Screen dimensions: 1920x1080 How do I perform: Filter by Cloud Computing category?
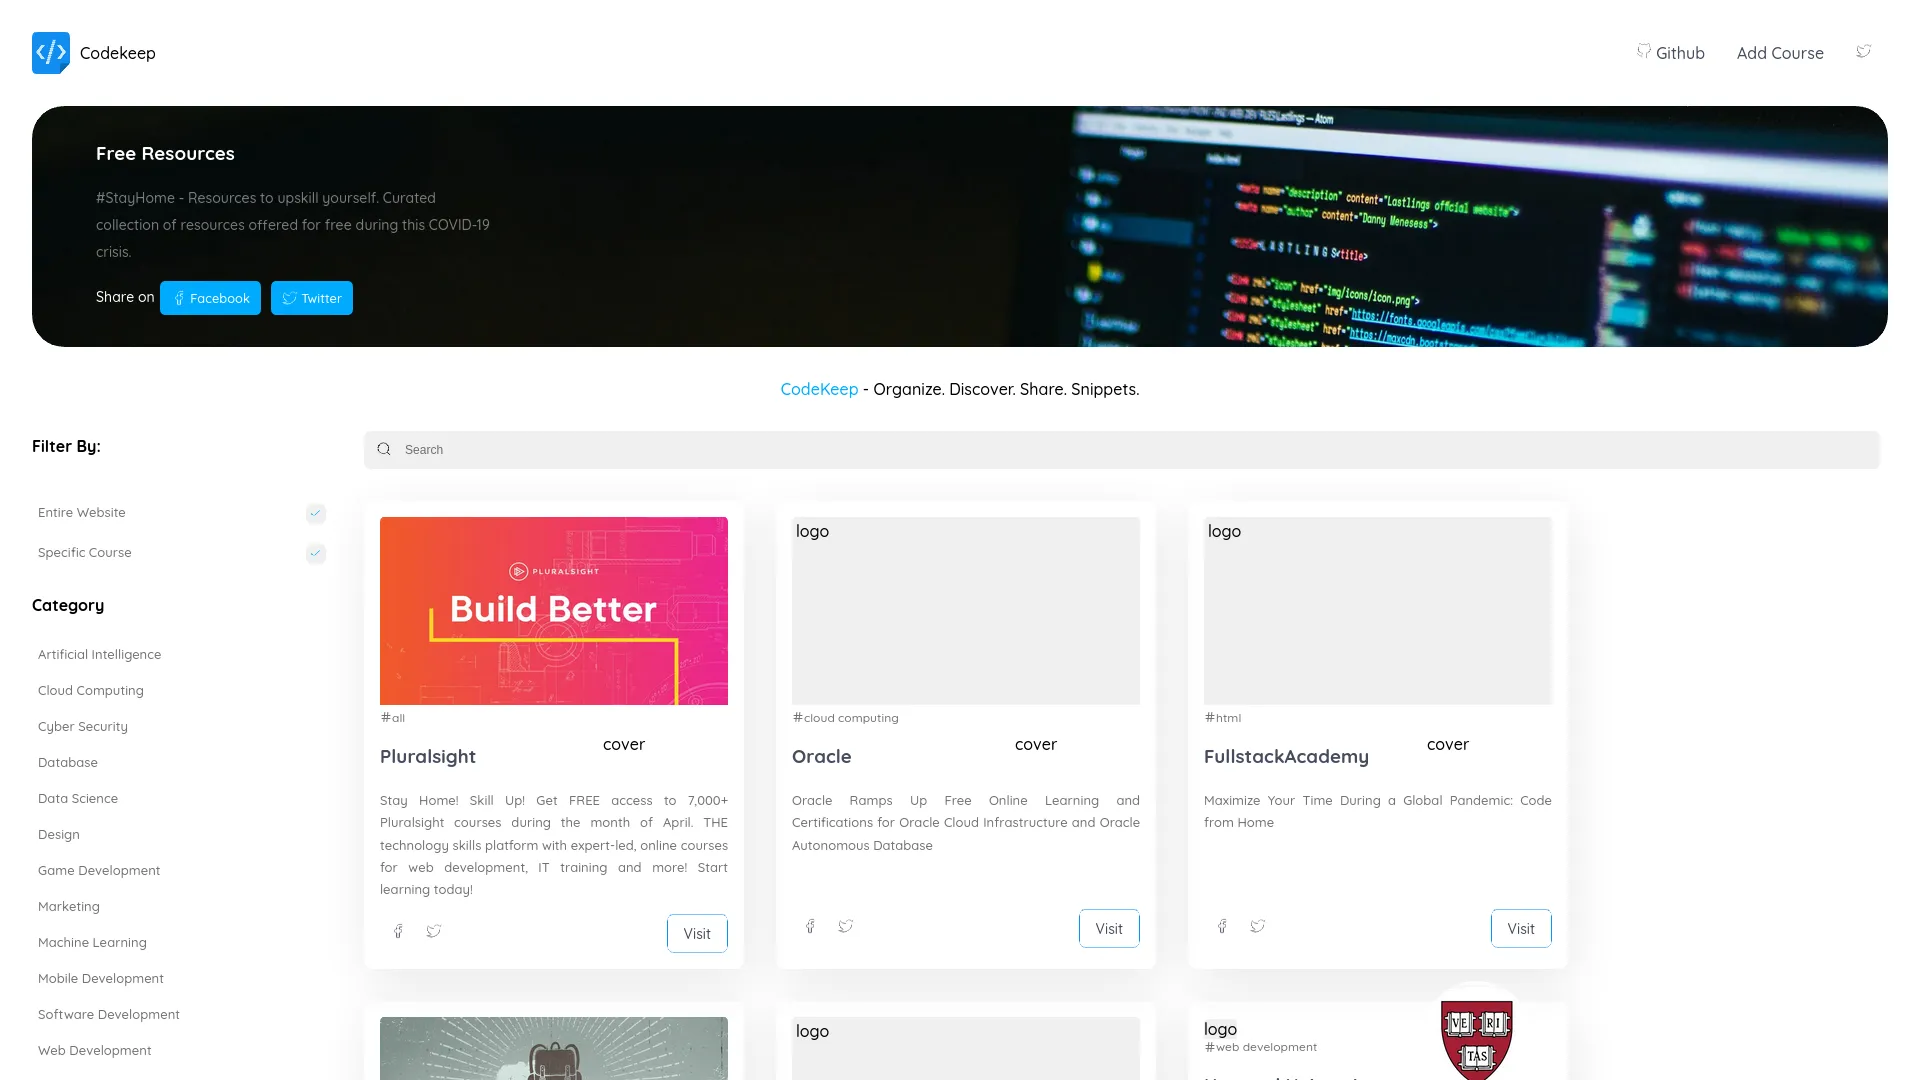[91, 690]
